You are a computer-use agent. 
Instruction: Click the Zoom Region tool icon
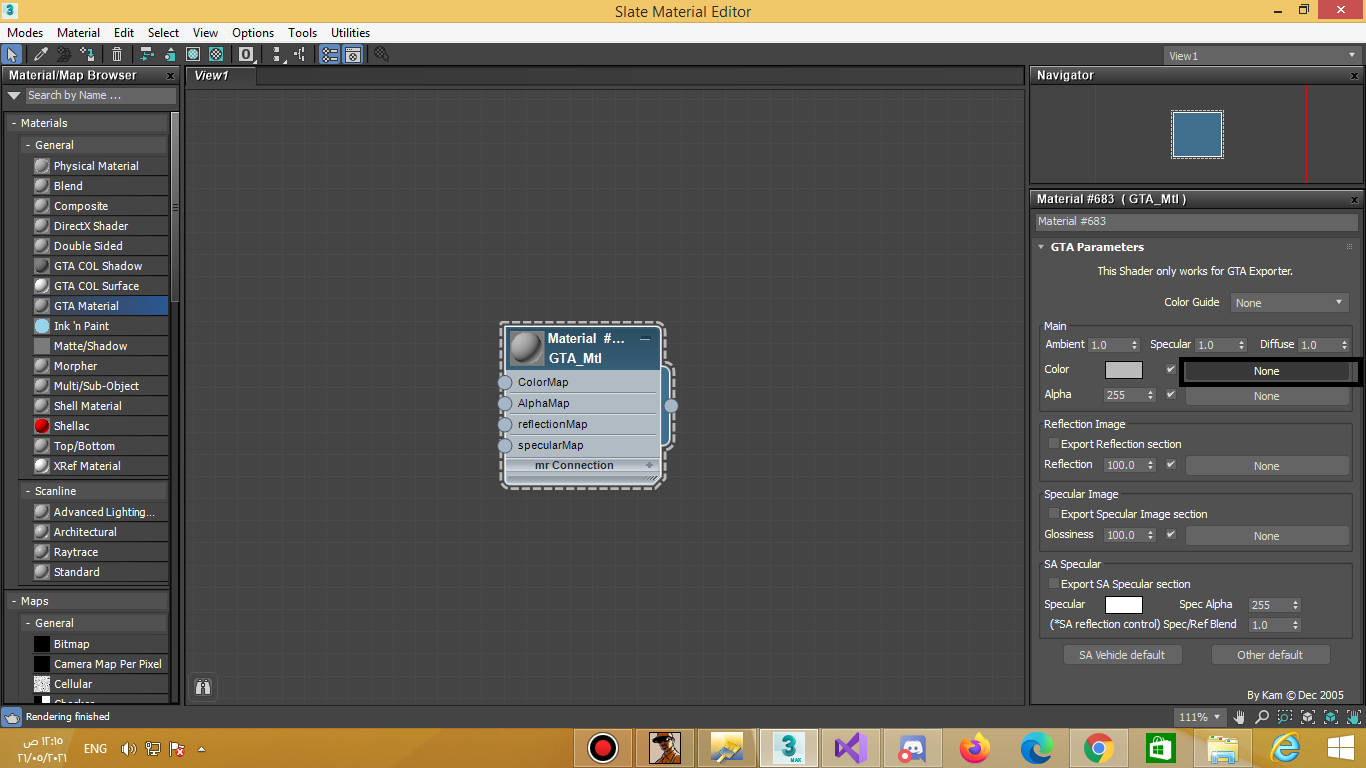1285,717
